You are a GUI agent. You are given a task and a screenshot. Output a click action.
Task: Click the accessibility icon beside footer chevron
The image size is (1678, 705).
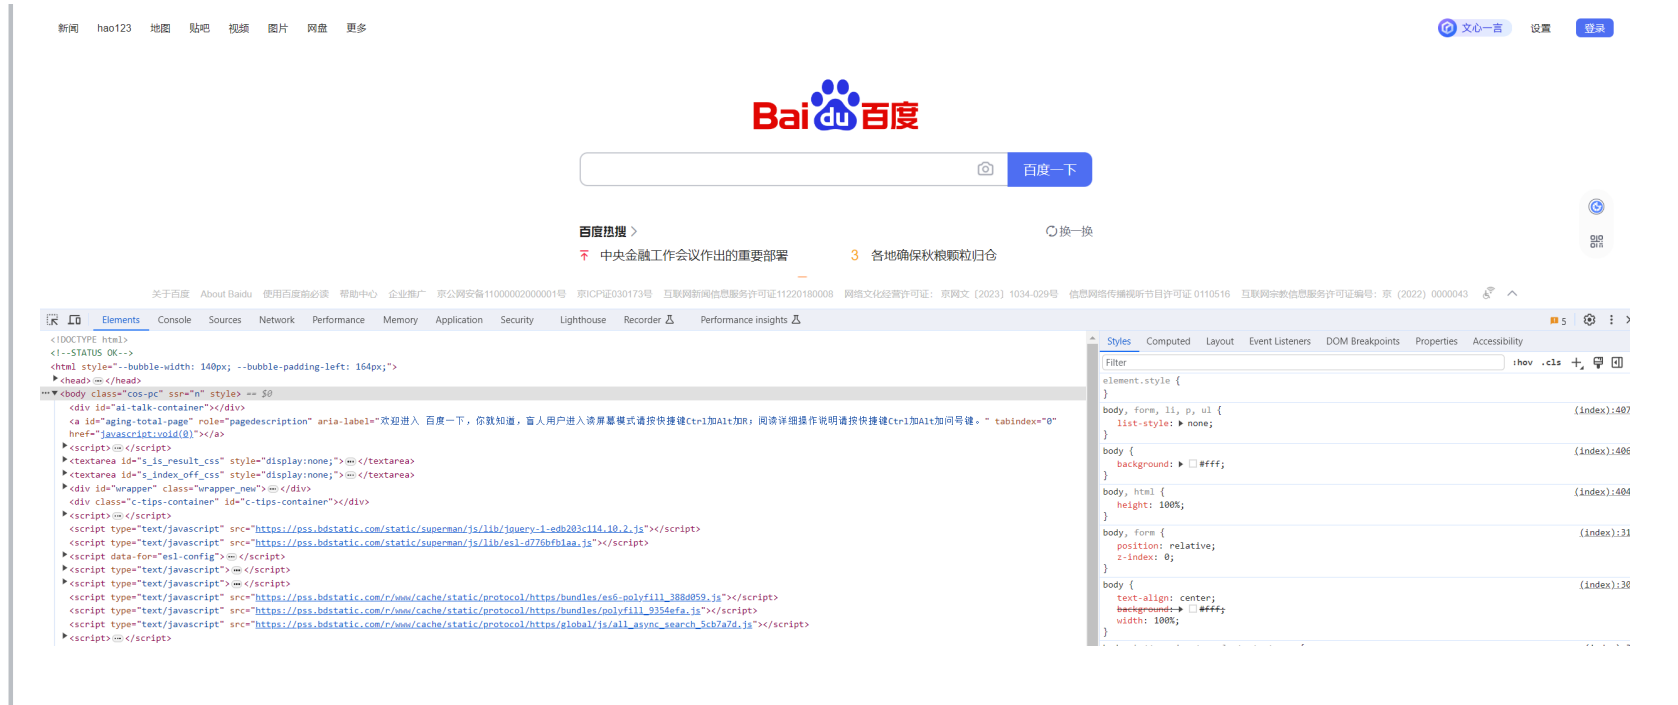click(x=1488, y=293)
